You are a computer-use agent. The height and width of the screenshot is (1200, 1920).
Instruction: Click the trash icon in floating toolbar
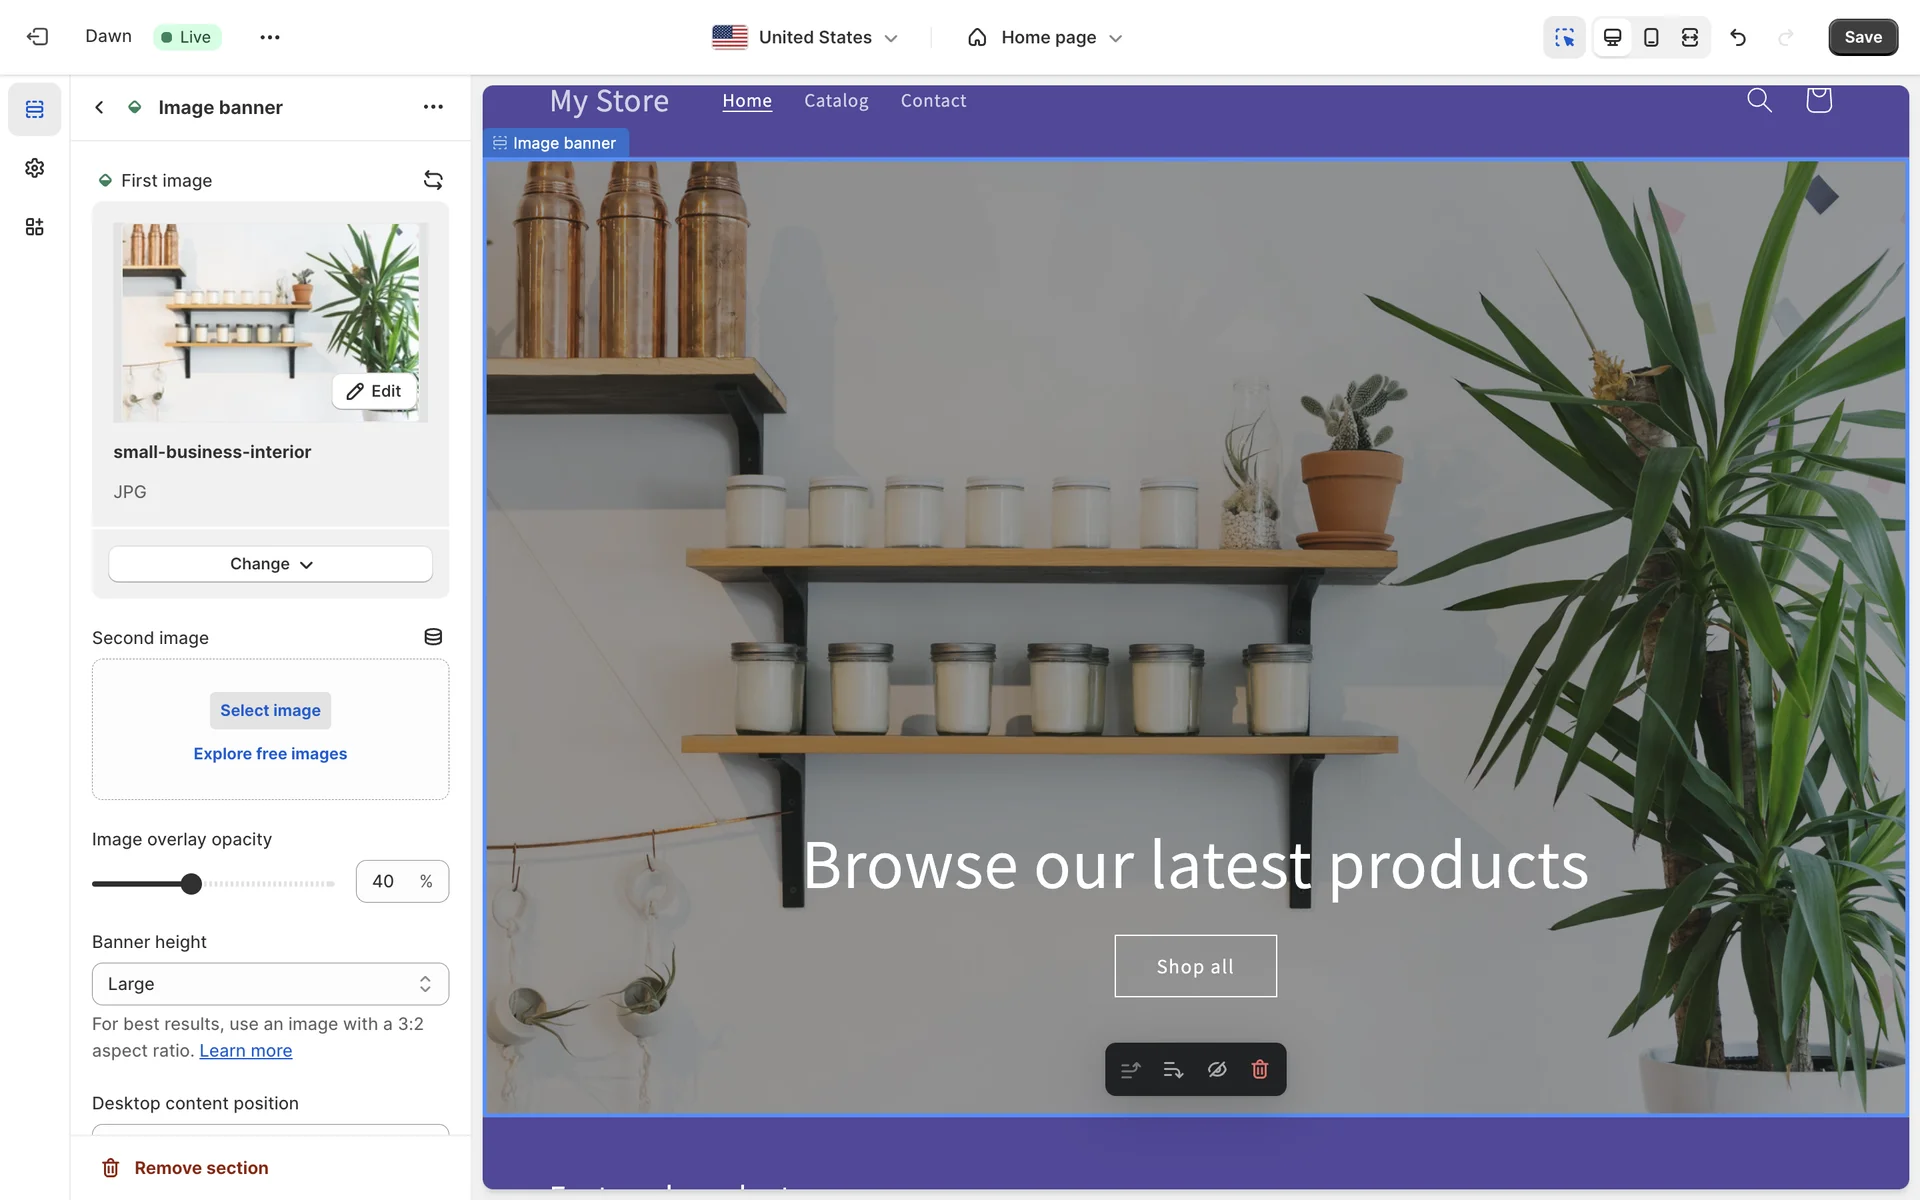1259,1069
